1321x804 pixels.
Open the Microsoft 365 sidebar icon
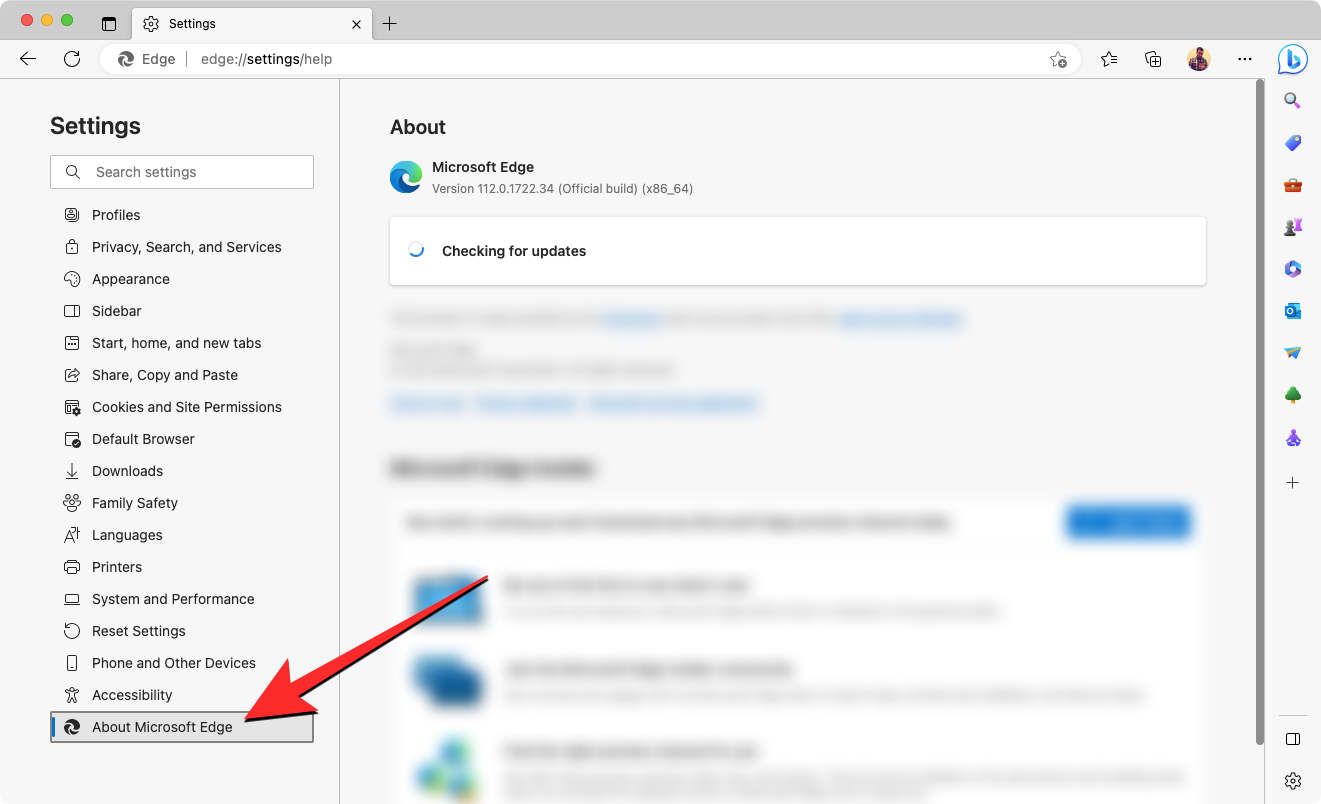[1292, 269]
